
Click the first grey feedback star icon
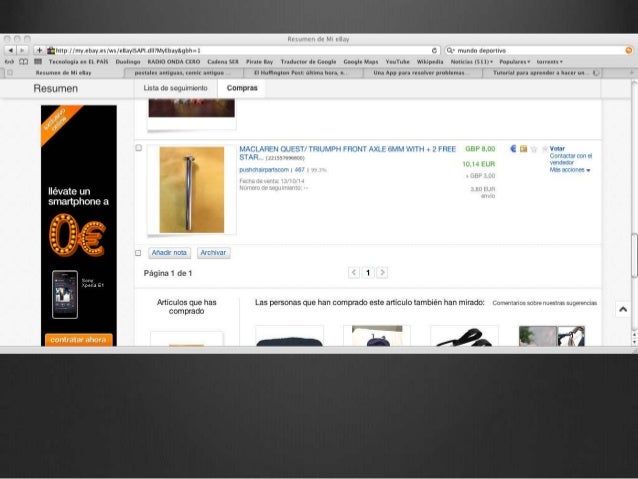coord(534,149)
